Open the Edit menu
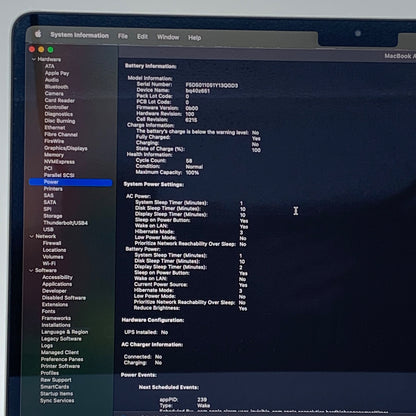 pos(142,37)
